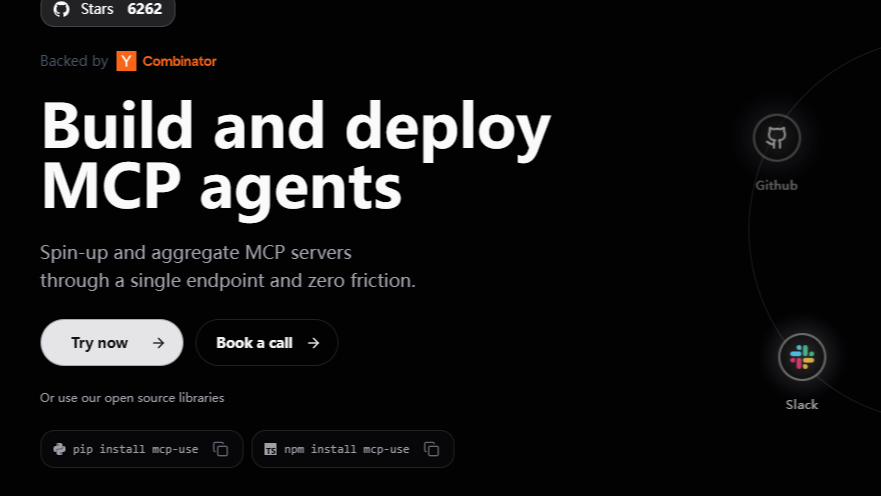Open the Combinator link
881x496 pixels.
click(179, 61)
